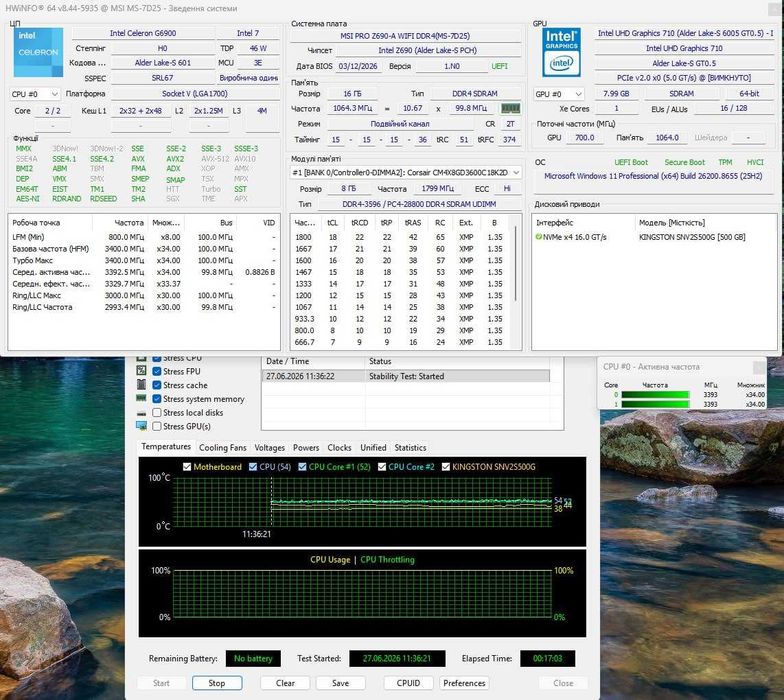Click the 'Турбо Макс' row
The image size is (784, 700).
(x=144, y=260)
